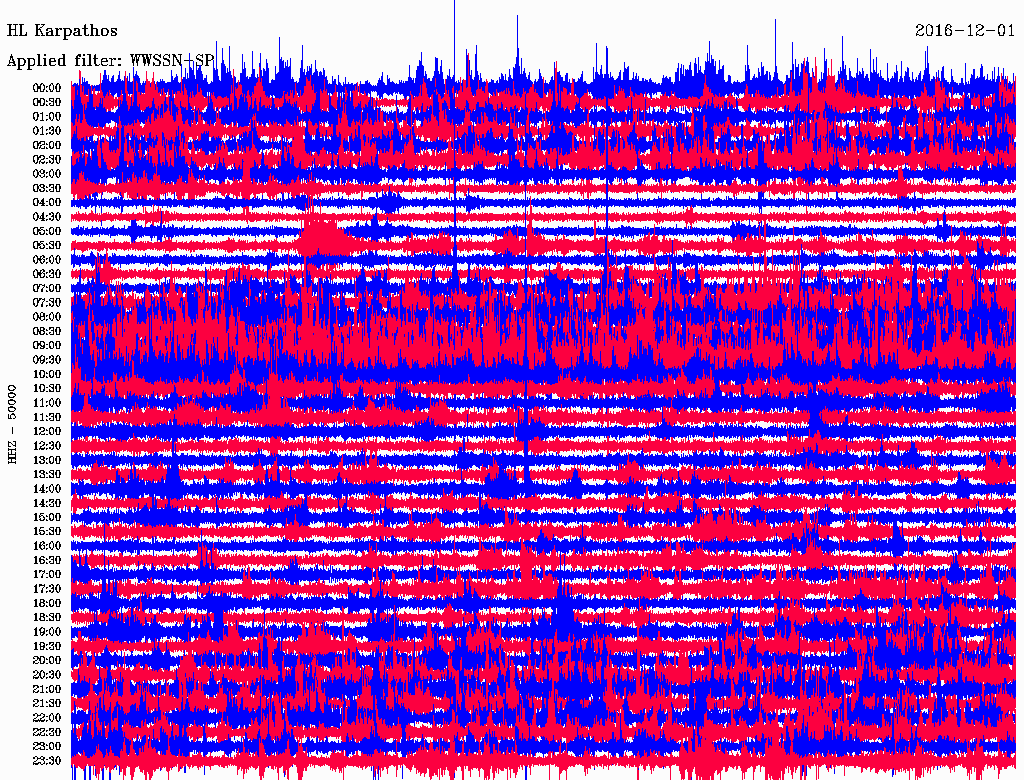The width and height of the screenshot is (1024, 780).
Task: Select the 04:00 time label
Action: click(x=47, y=202)
